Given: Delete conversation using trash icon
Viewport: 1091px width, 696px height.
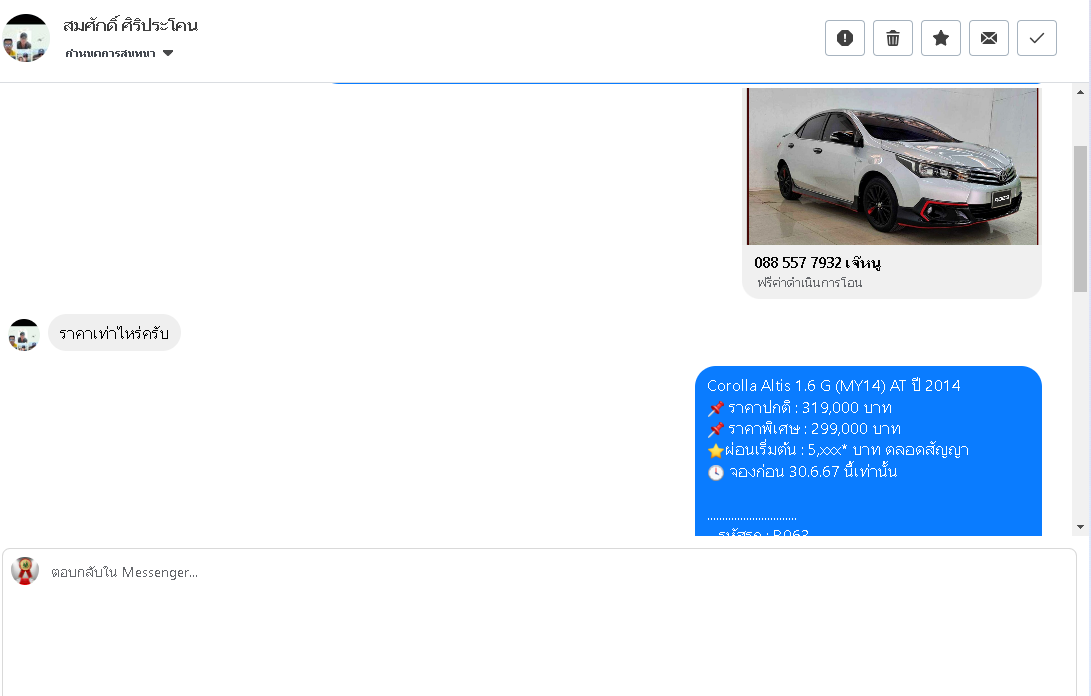Looking at the screenshot, I should click(x=893, y=38).
